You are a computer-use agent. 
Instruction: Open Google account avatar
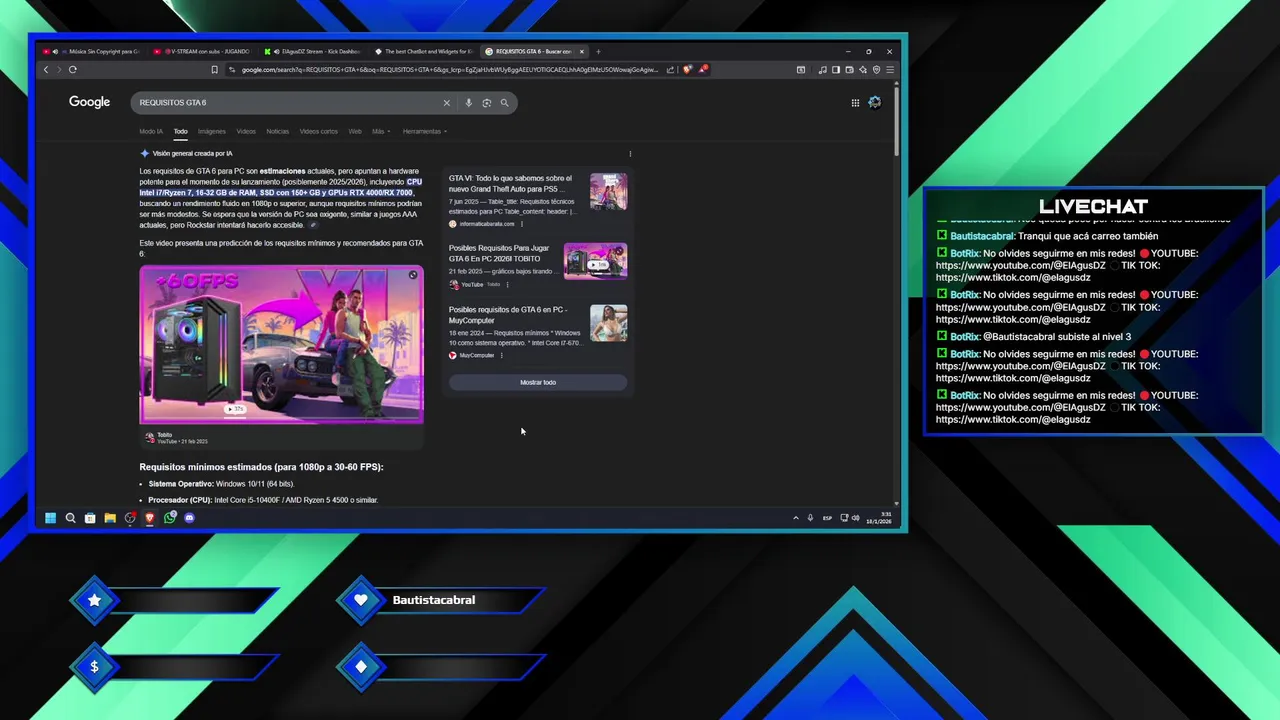tap(875, 103)
